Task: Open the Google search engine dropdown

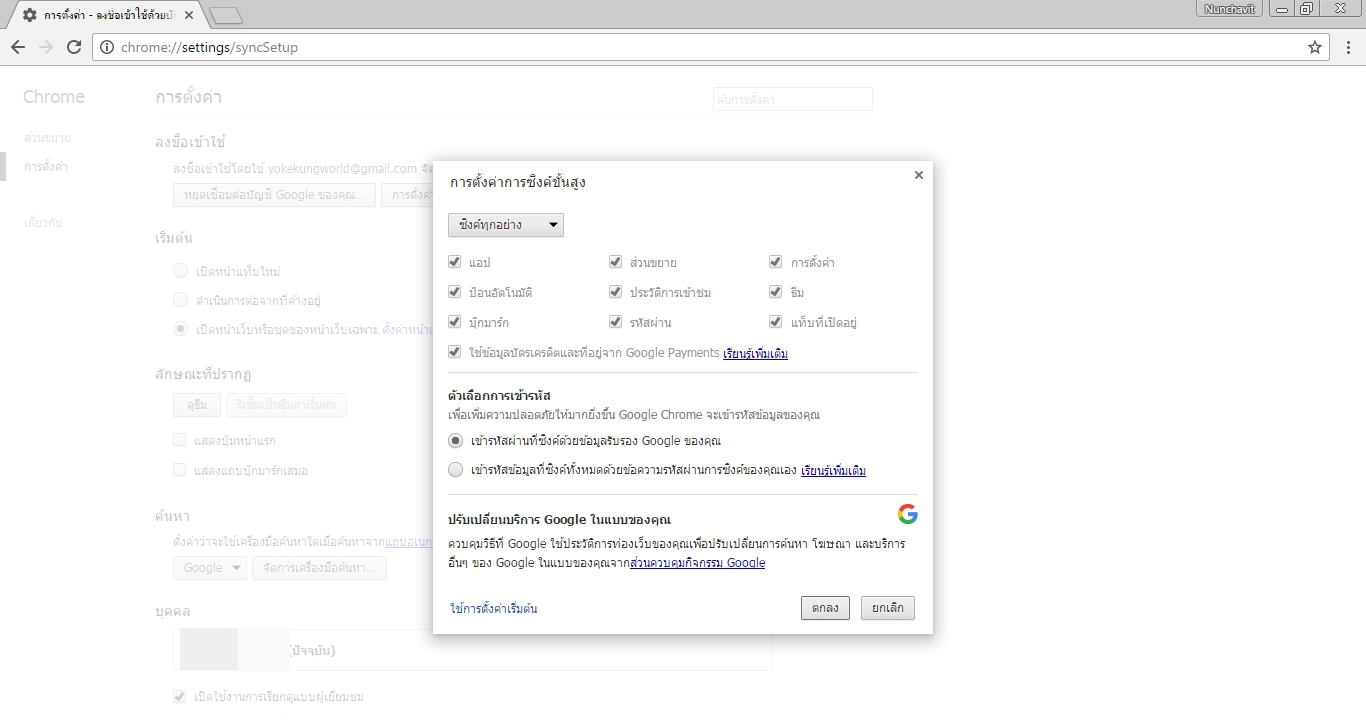Action: [x=210, y=568]
